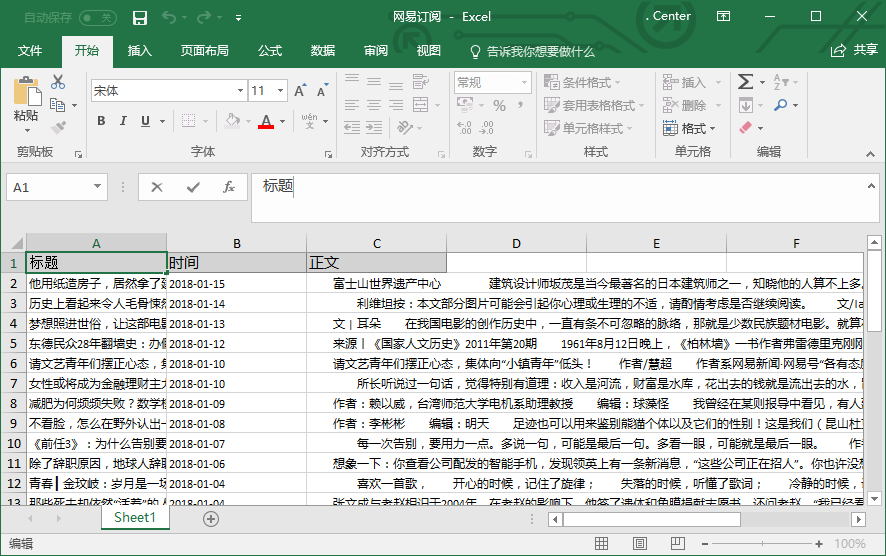Switch to Normal view in status bar
This screenshot has width=886, height=556.
click(x=602, y=544)
